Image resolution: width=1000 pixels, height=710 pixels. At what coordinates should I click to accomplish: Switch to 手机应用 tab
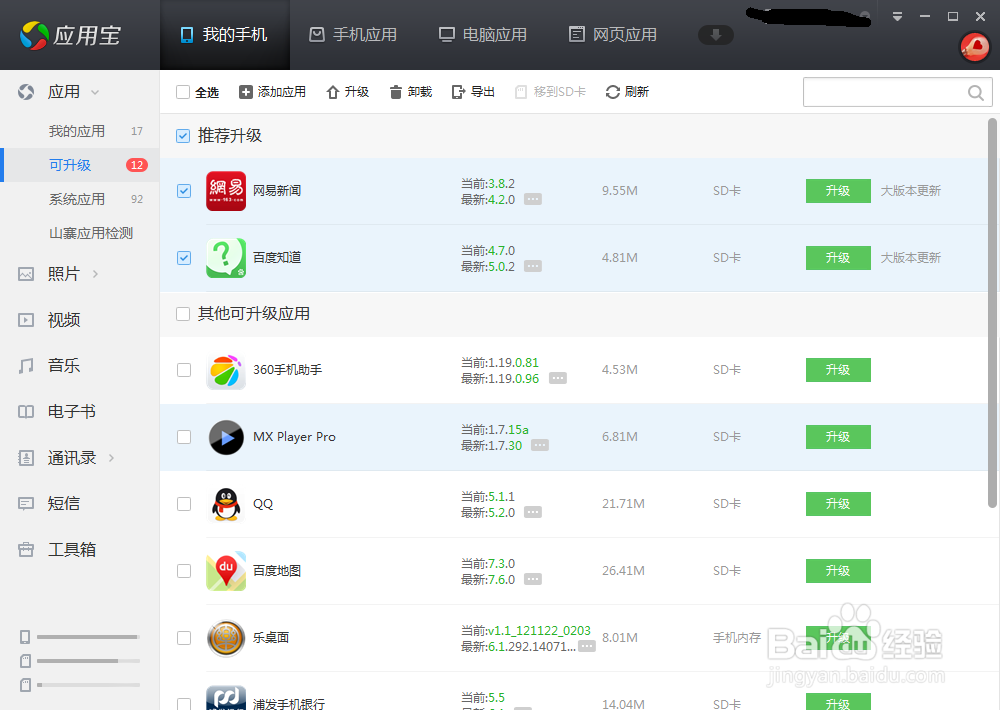(x=353, y=34)
